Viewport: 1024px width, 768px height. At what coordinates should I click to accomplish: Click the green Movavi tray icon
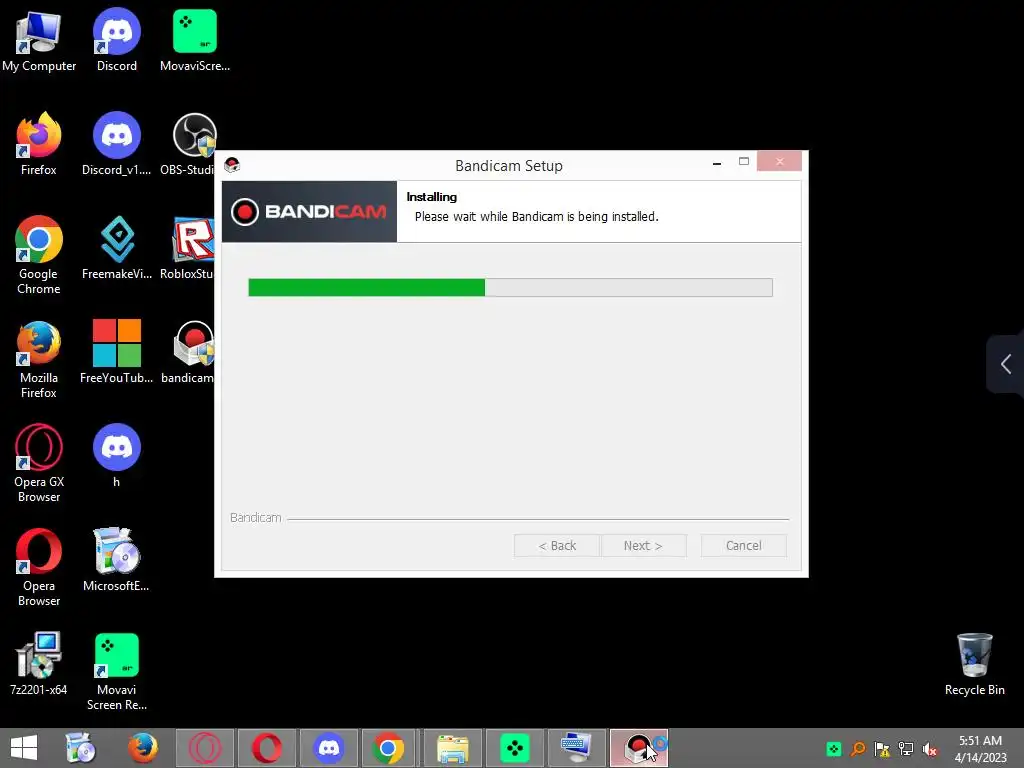[834, 749]
